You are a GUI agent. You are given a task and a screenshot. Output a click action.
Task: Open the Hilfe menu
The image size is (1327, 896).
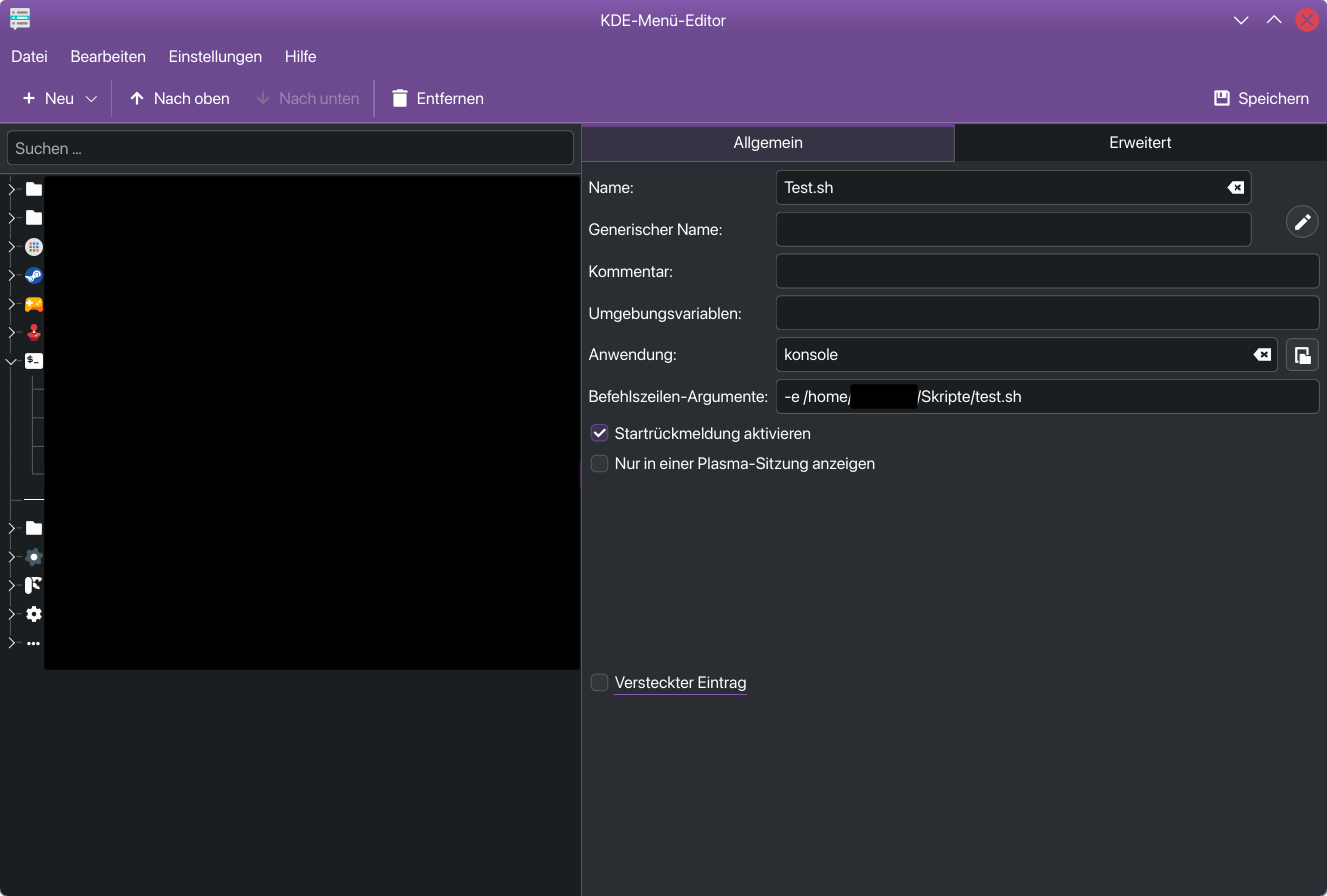click(x=300, y=56)
